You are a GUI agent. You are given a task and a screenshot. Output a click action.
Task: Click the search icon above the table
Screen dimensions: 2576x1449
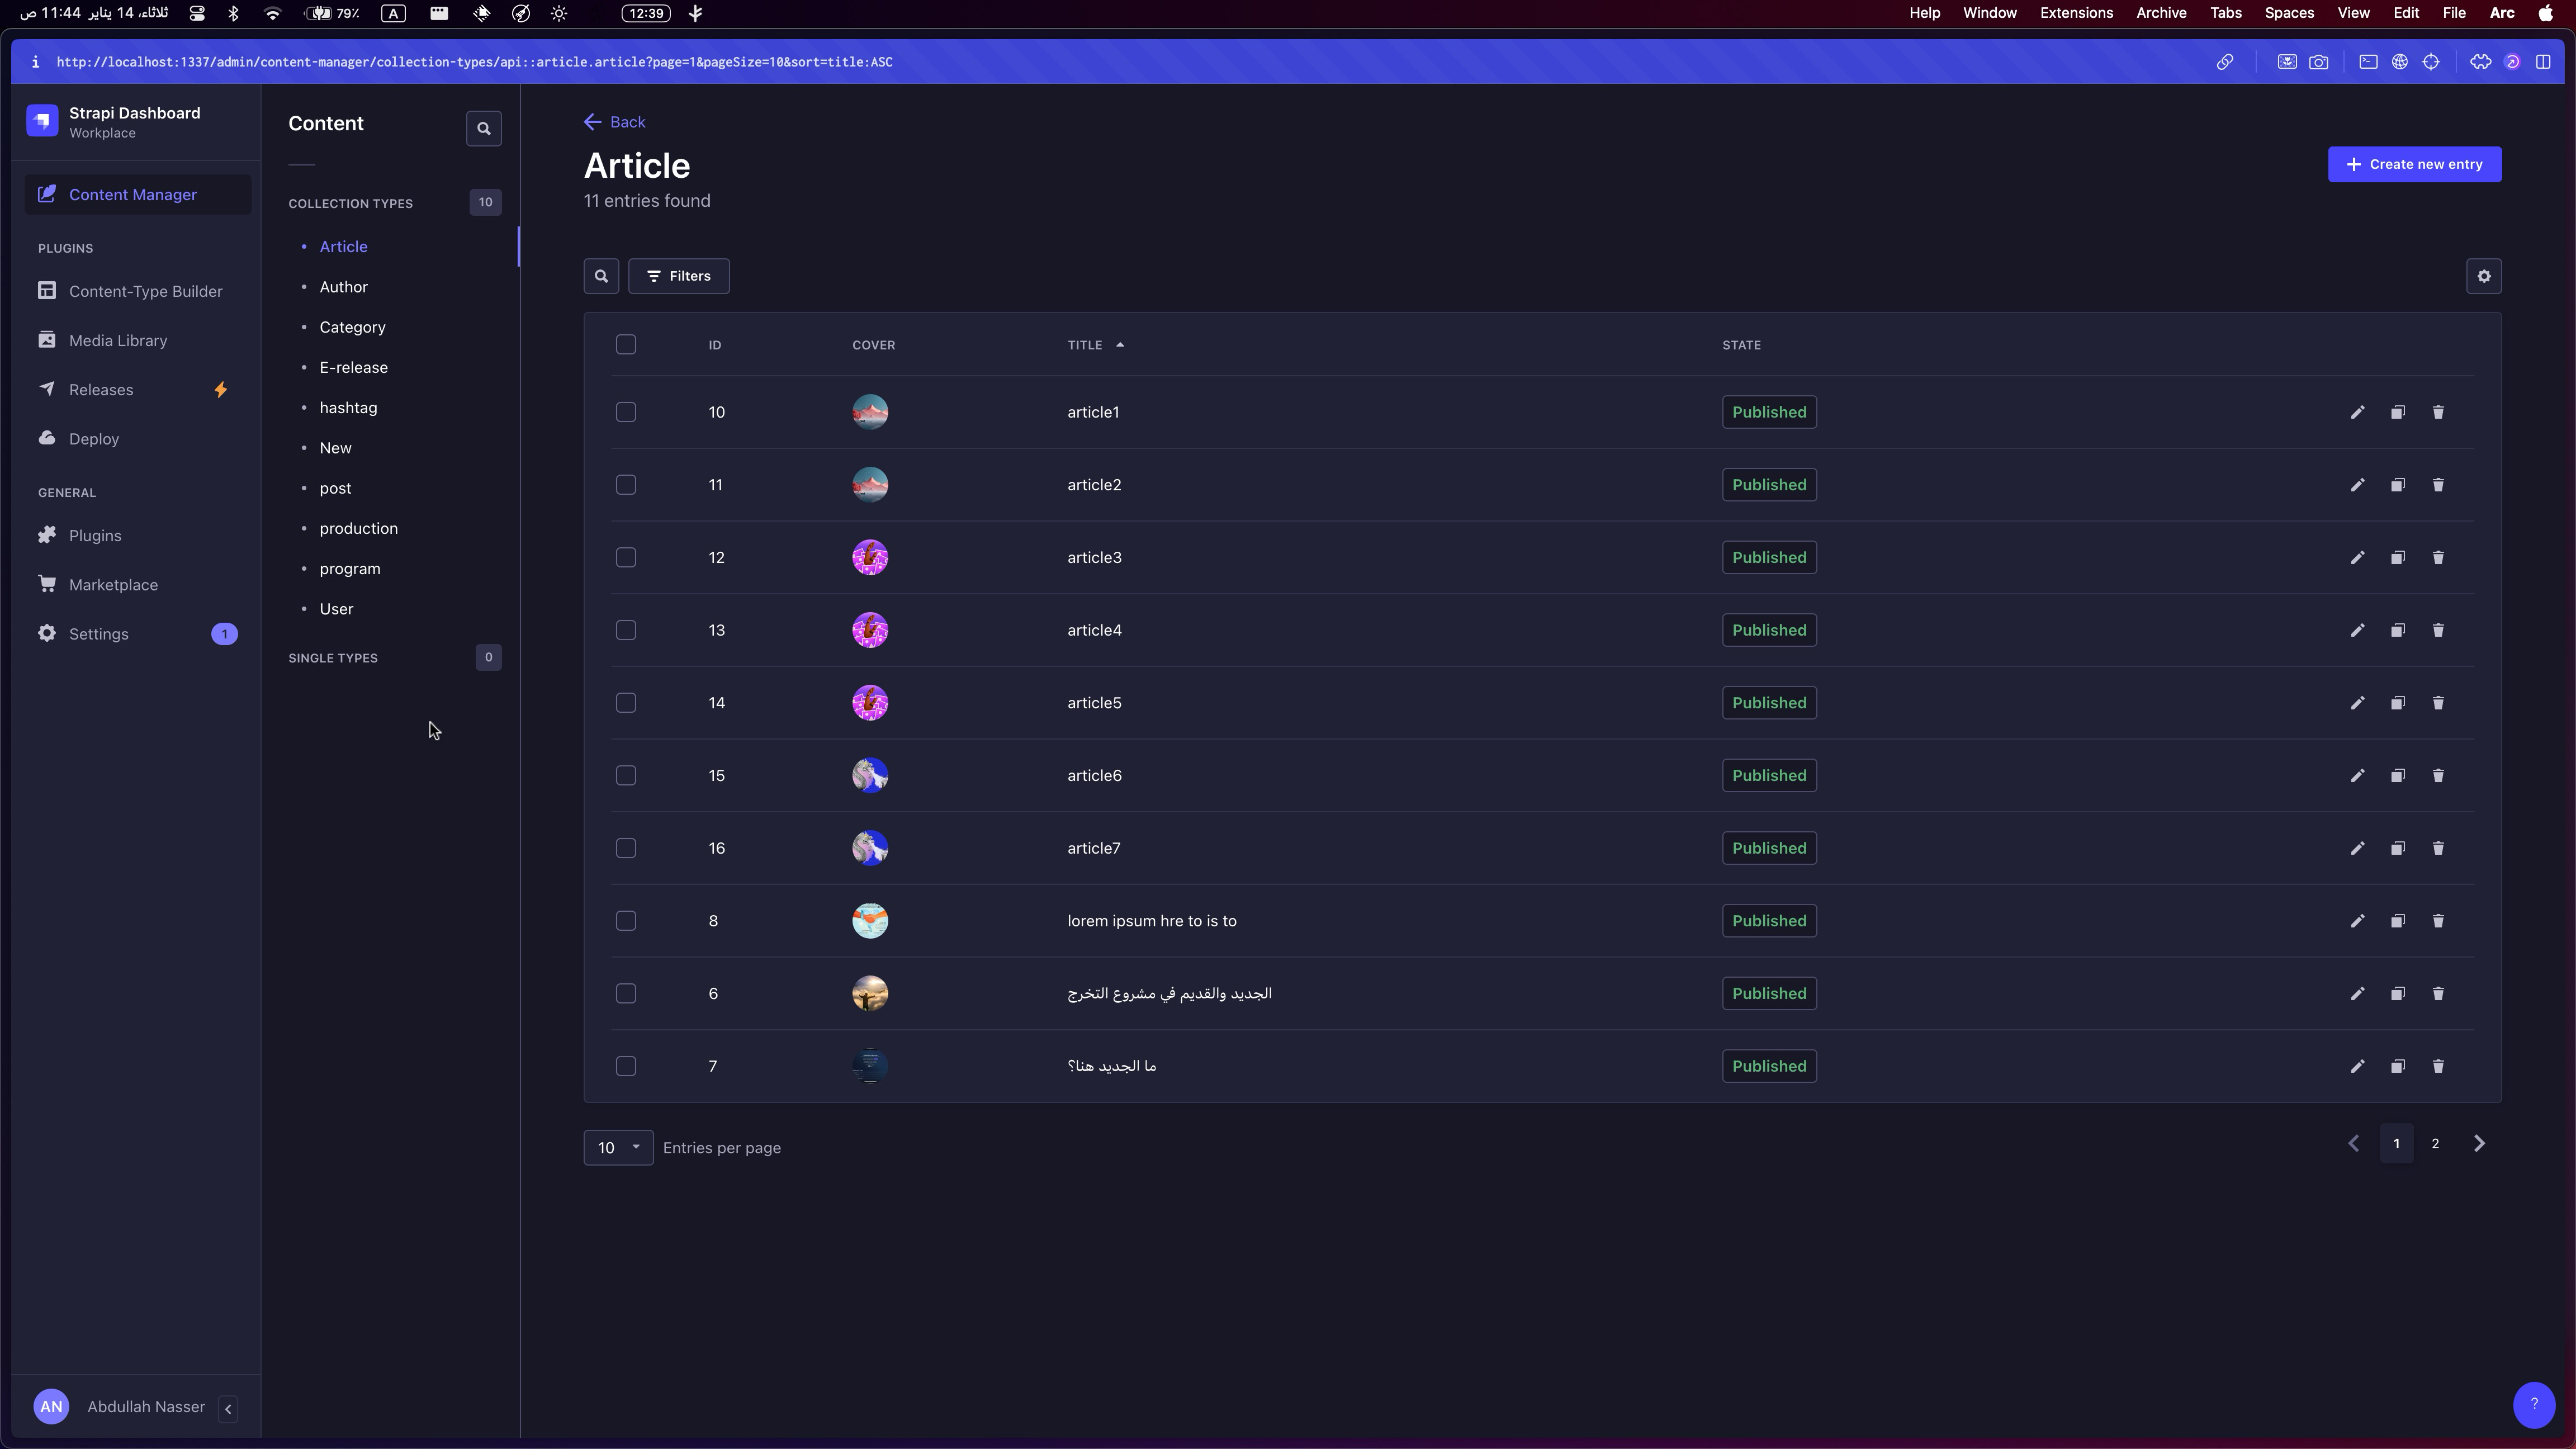601,276
